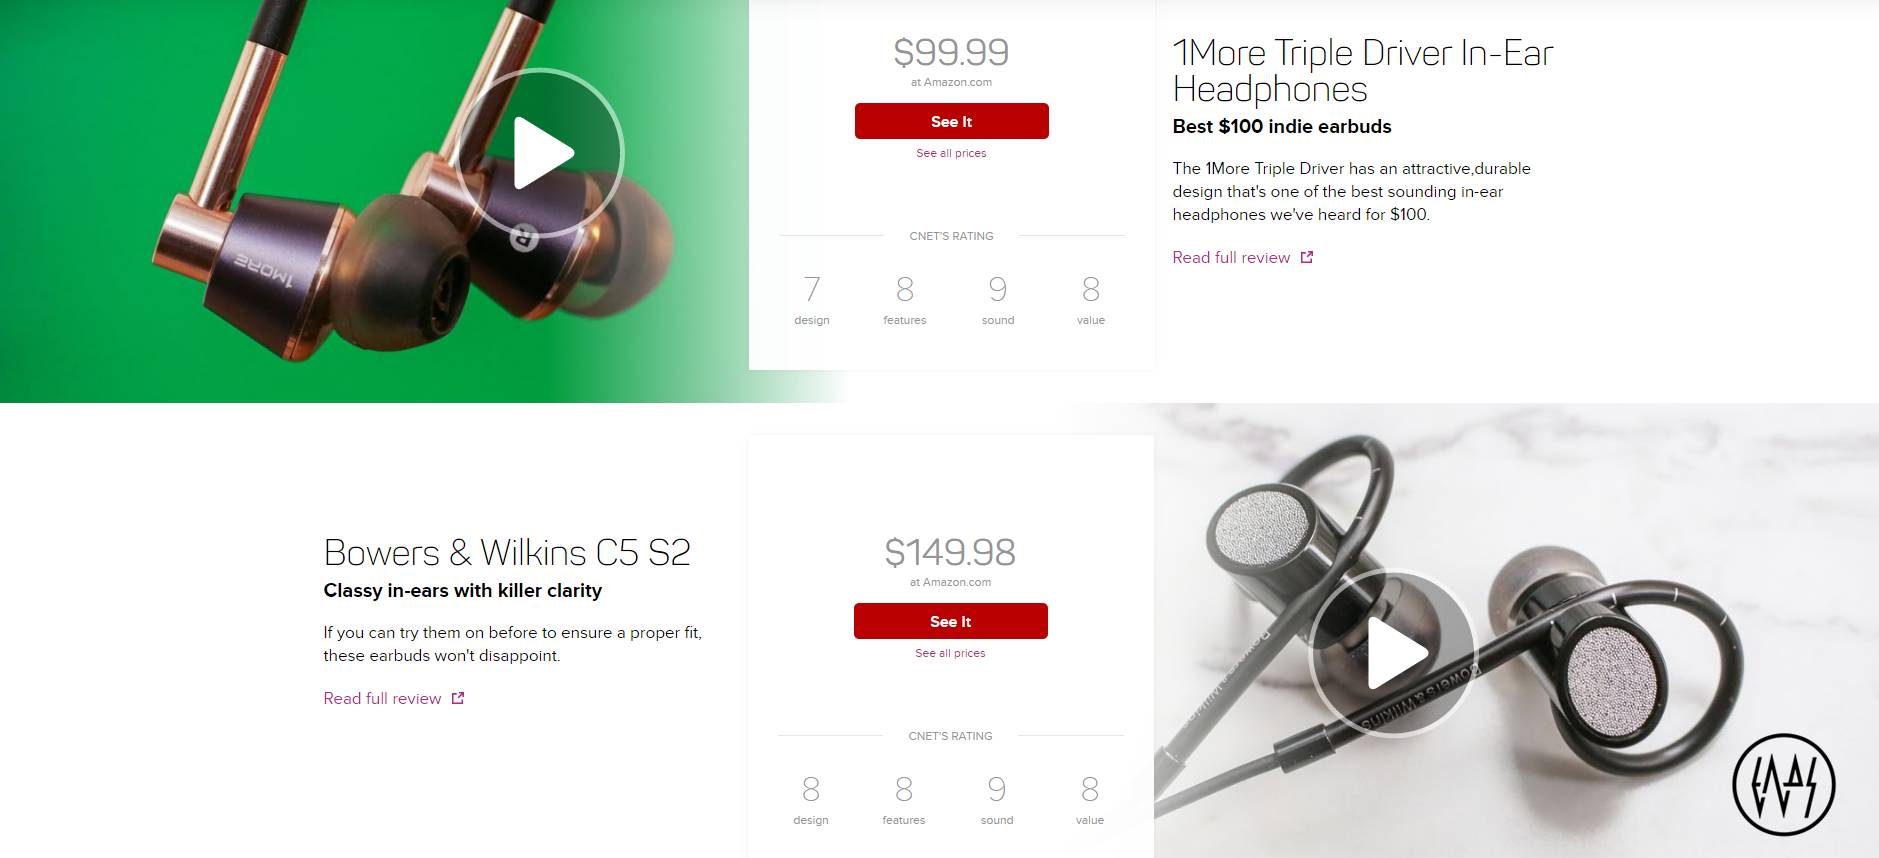Click external link icon beside Bowers & Wilkins review
This screenshot has width=1879, height=858.
click(458, 698)
